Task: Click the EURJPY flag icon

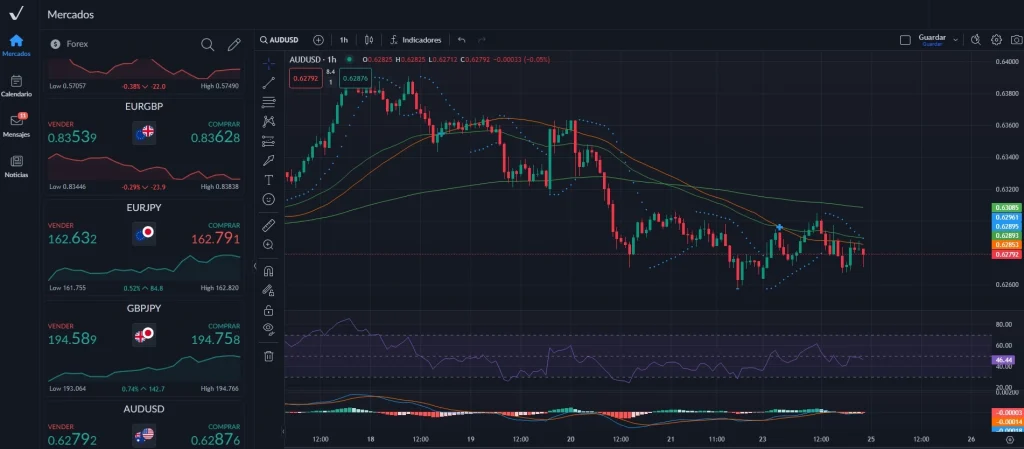Action: pyautogui.click(x=144, y=233)
